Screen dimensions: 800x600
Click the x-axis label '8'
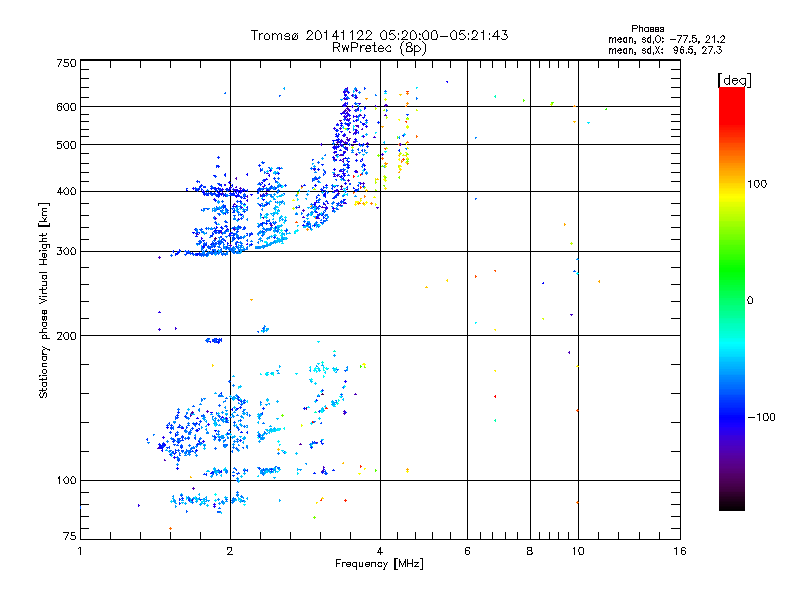[x=530, y=551]
